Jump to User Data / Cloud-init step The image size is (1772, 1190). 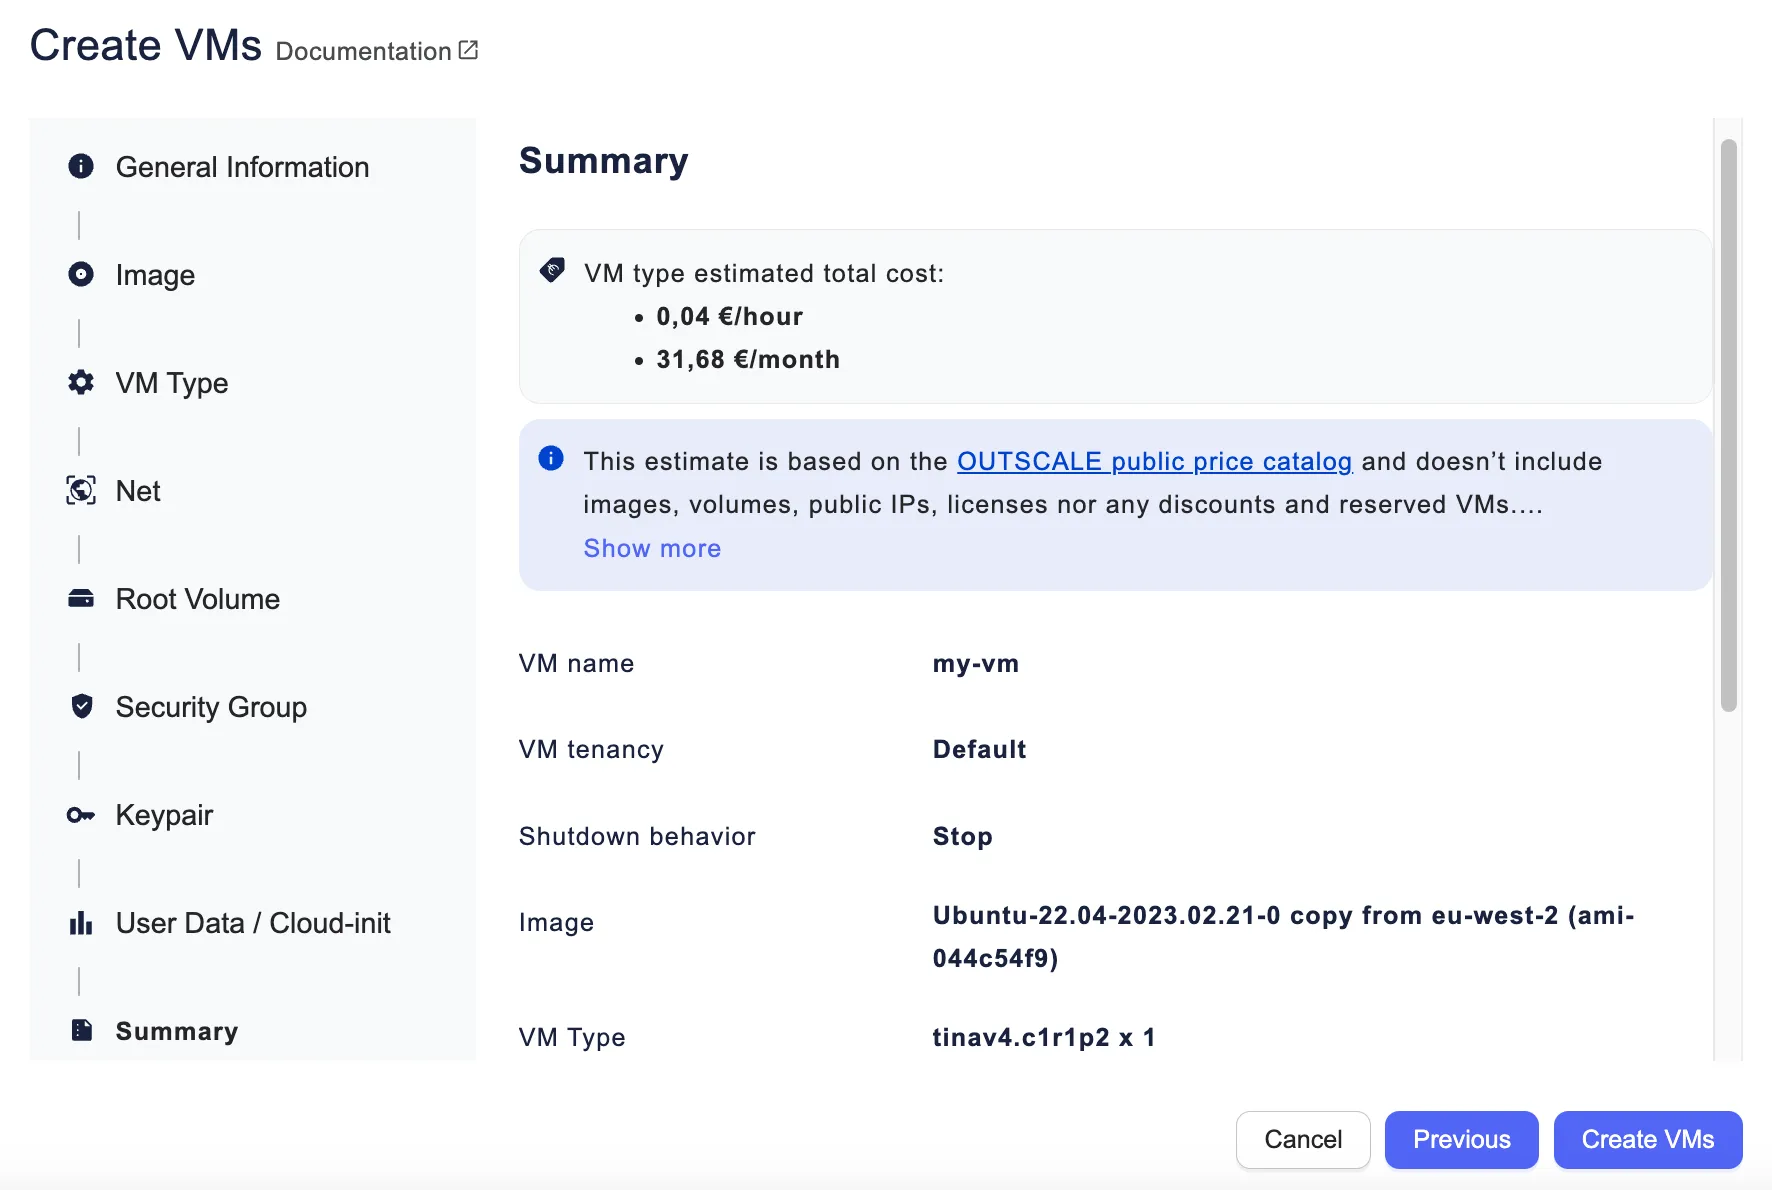[x=253, y=923]
